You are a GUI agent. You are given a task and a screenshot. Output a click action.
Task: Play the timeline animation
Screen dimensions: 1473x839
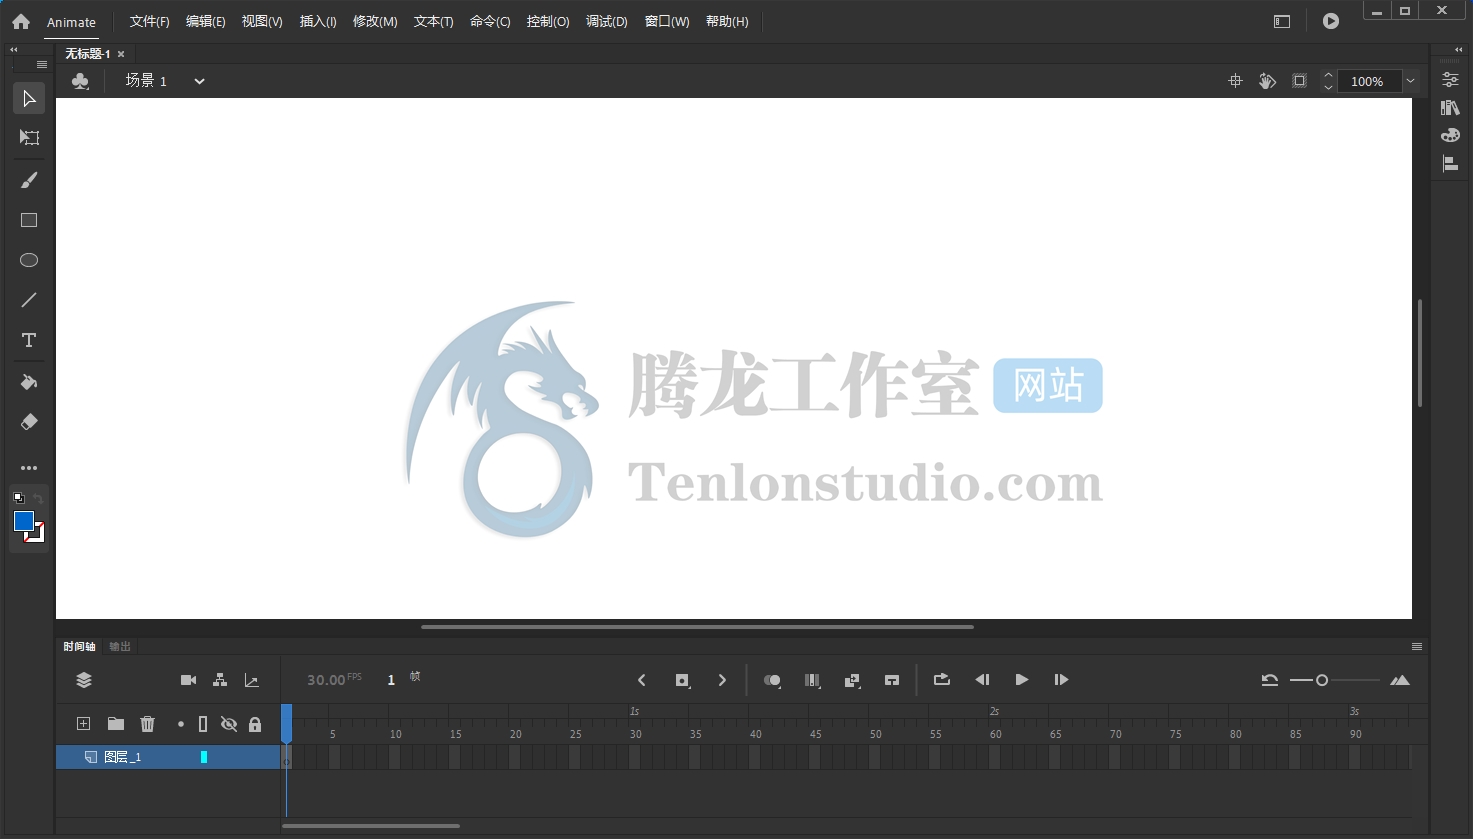point(1021,680)
